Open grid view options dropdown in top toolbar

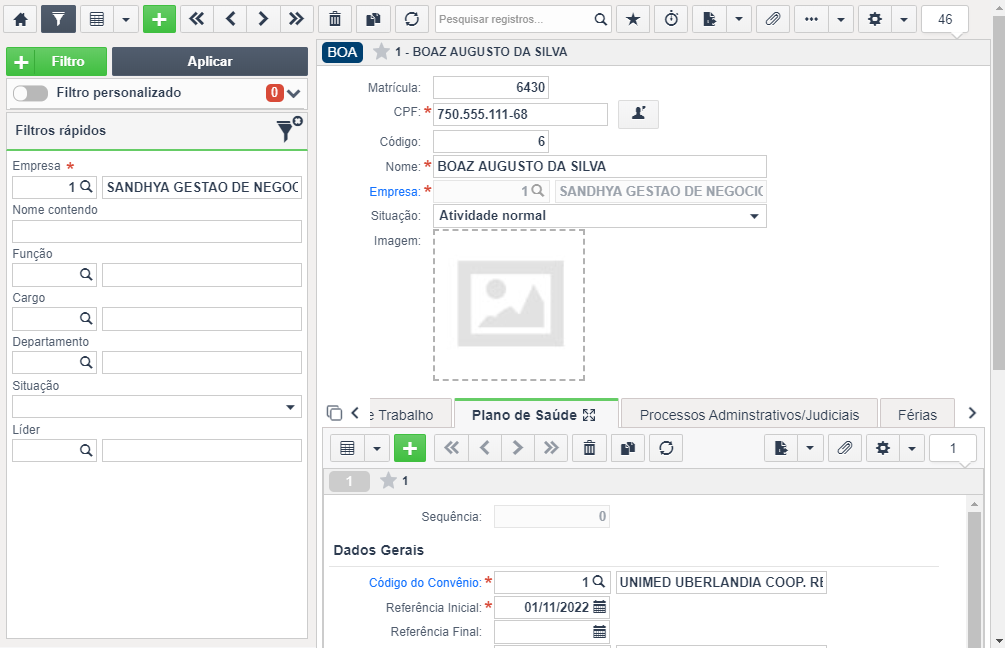126,19
